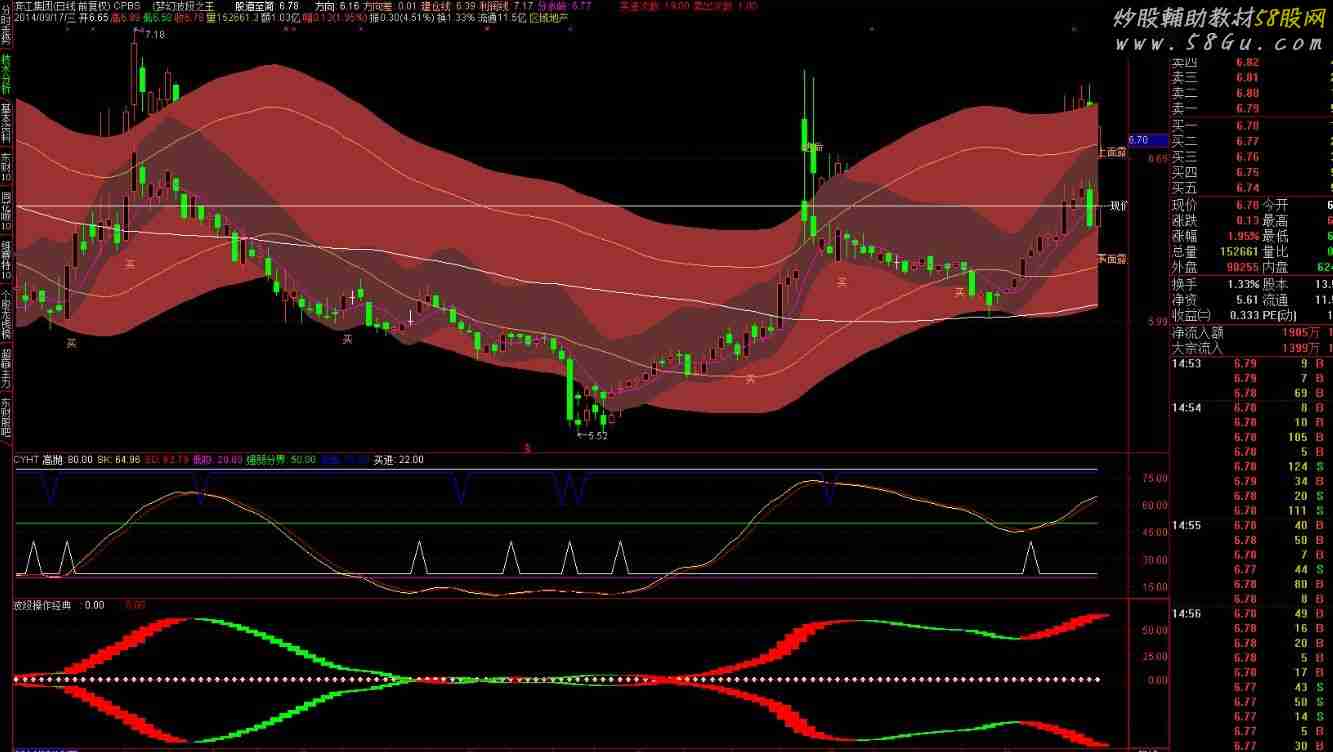This screenshot has width=1333, height=752.
Task: Click the 现价 6.78 quote field
Action: click(1216, 205)
